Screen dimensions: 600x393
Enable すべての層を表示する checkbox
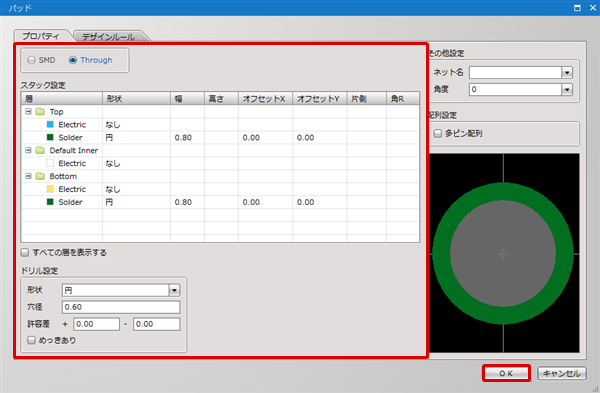pyautogui.click(x=25, y=252)
